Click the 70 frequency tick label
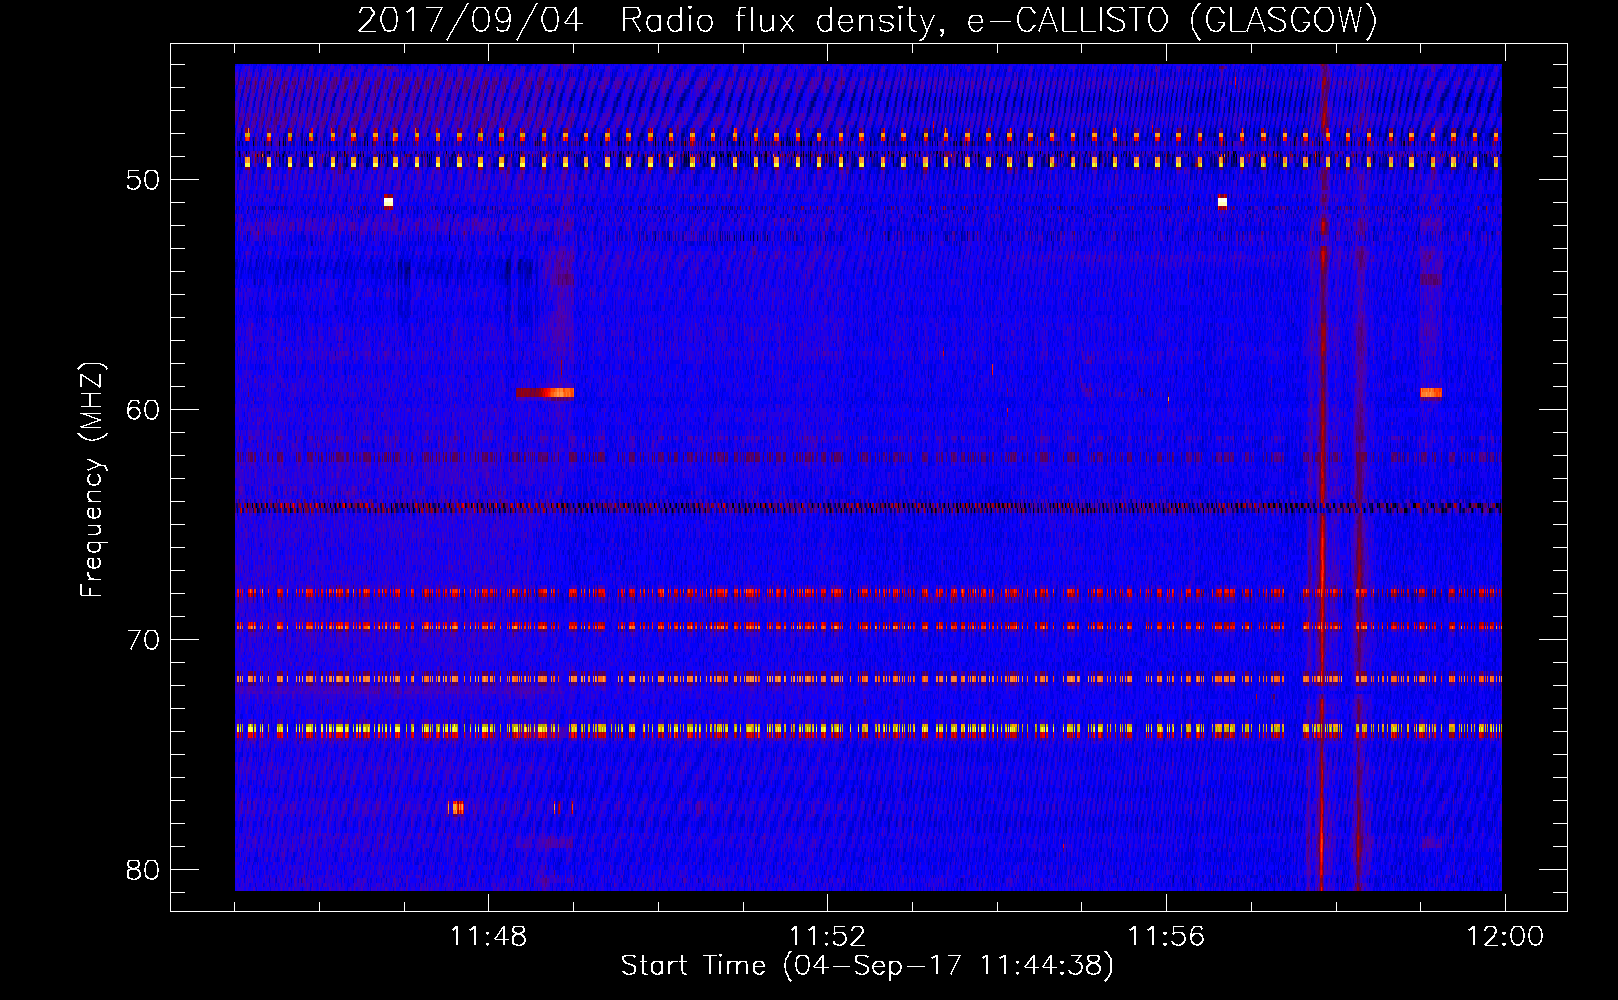The height and width of the screenshot is (1000, 1618). [143, 639]
